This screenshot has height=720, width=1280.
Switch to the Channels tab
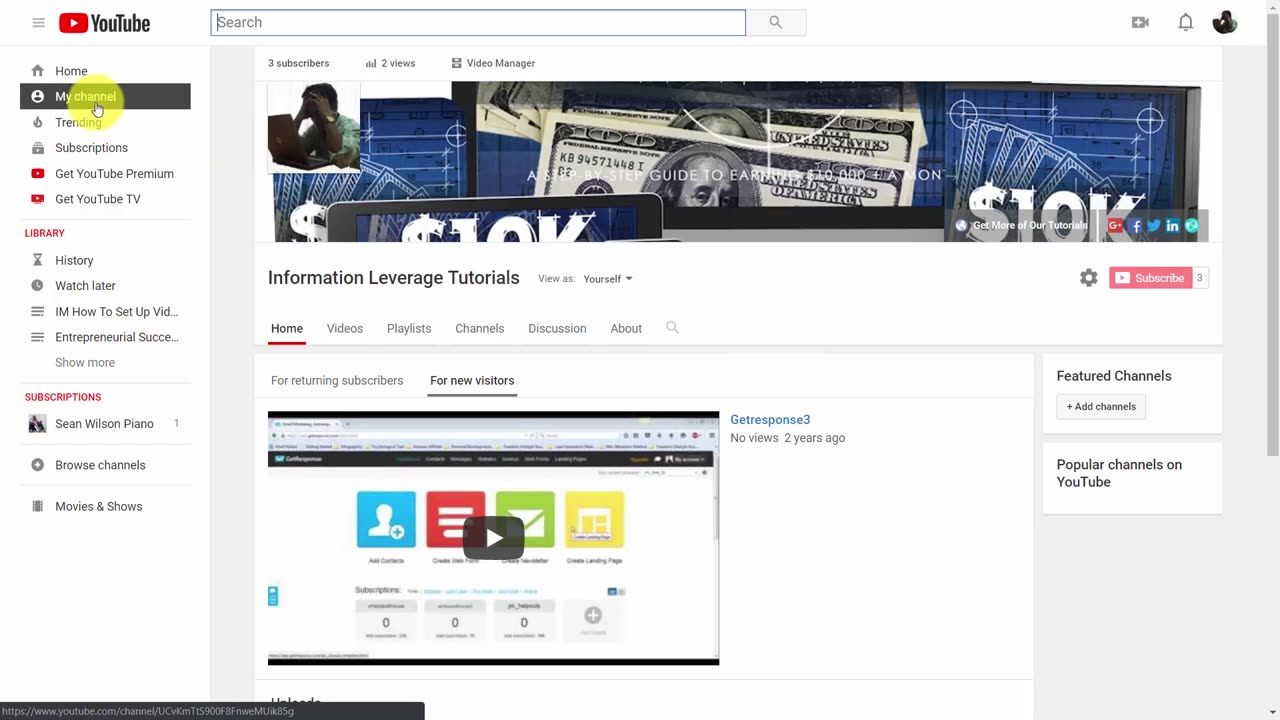click(480, 328)
